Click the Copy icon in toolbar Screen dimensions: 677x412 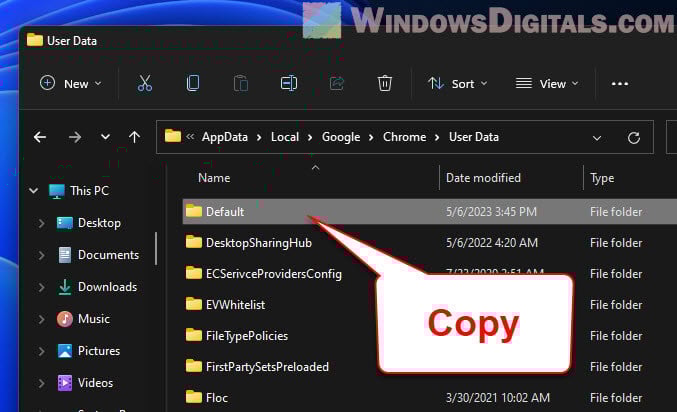(193, 83)
